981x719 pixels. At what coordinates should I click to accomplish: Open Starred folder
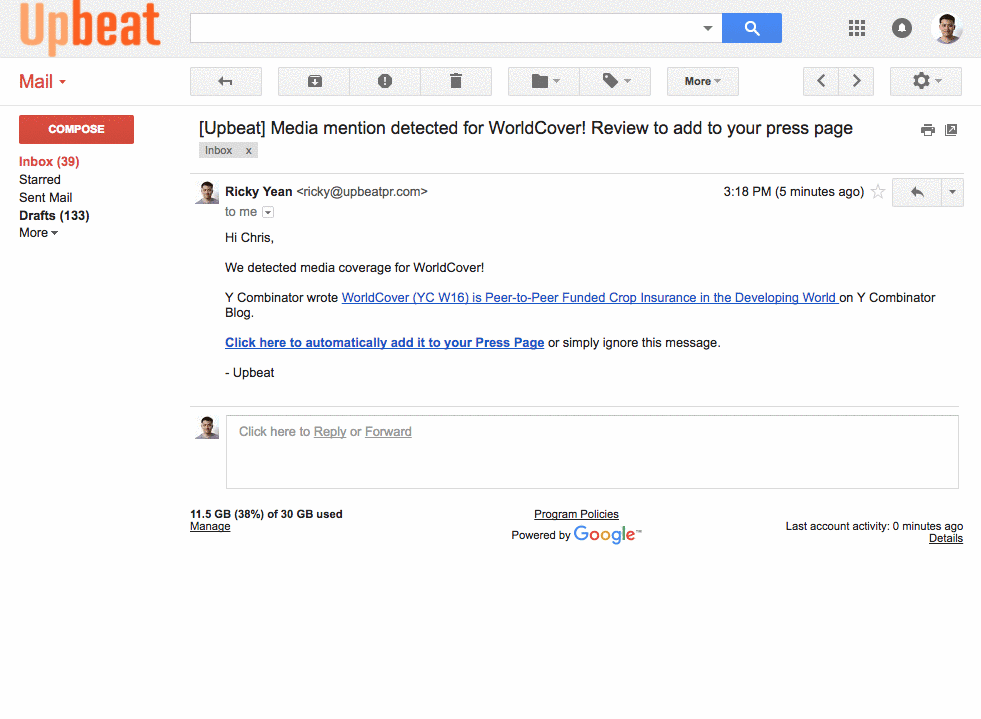(39, 180)
